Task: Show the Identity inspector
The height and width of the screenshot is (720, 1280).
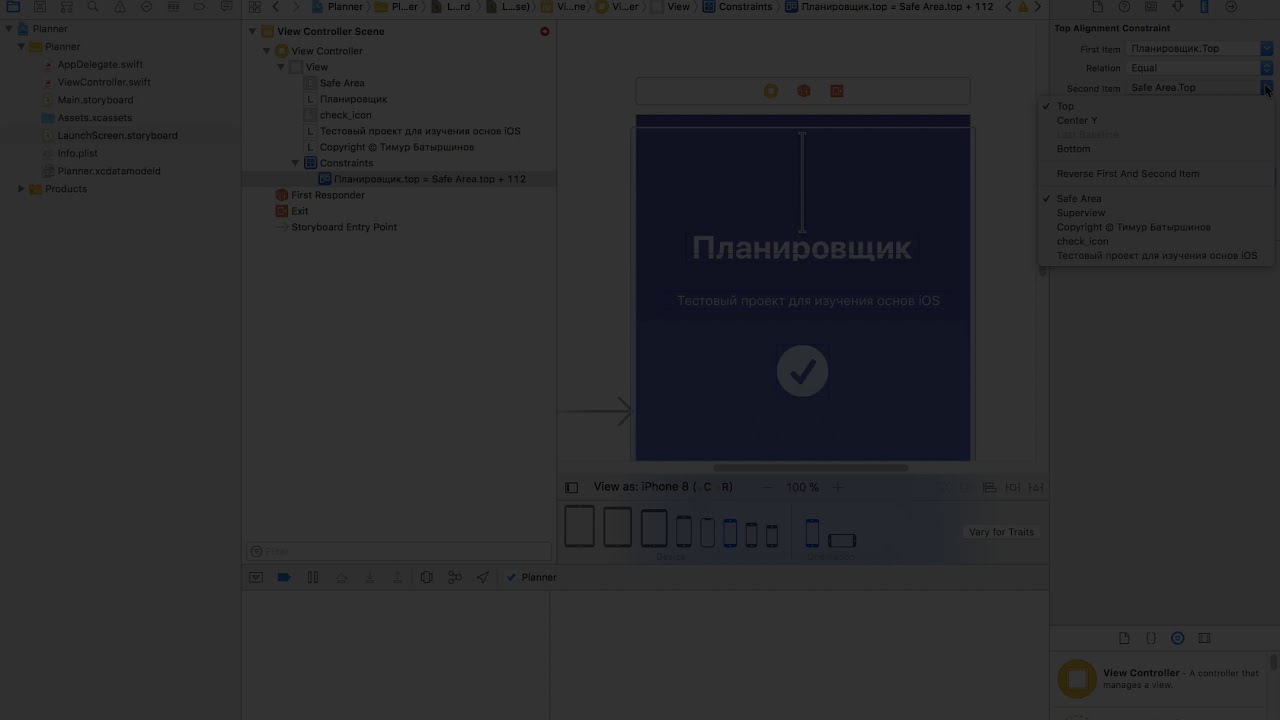Action: pyautogui.click(x=1151, y=7)
